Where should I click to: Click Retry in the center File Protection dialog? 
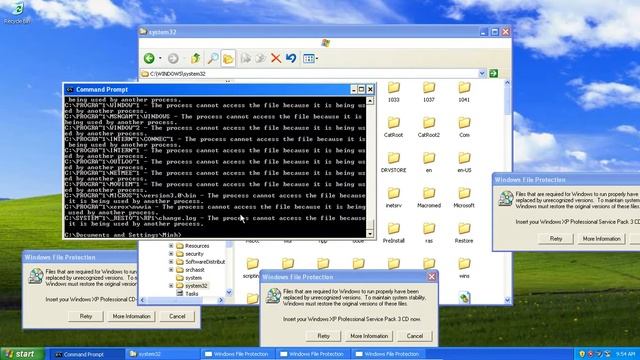(x=323, y=336)
